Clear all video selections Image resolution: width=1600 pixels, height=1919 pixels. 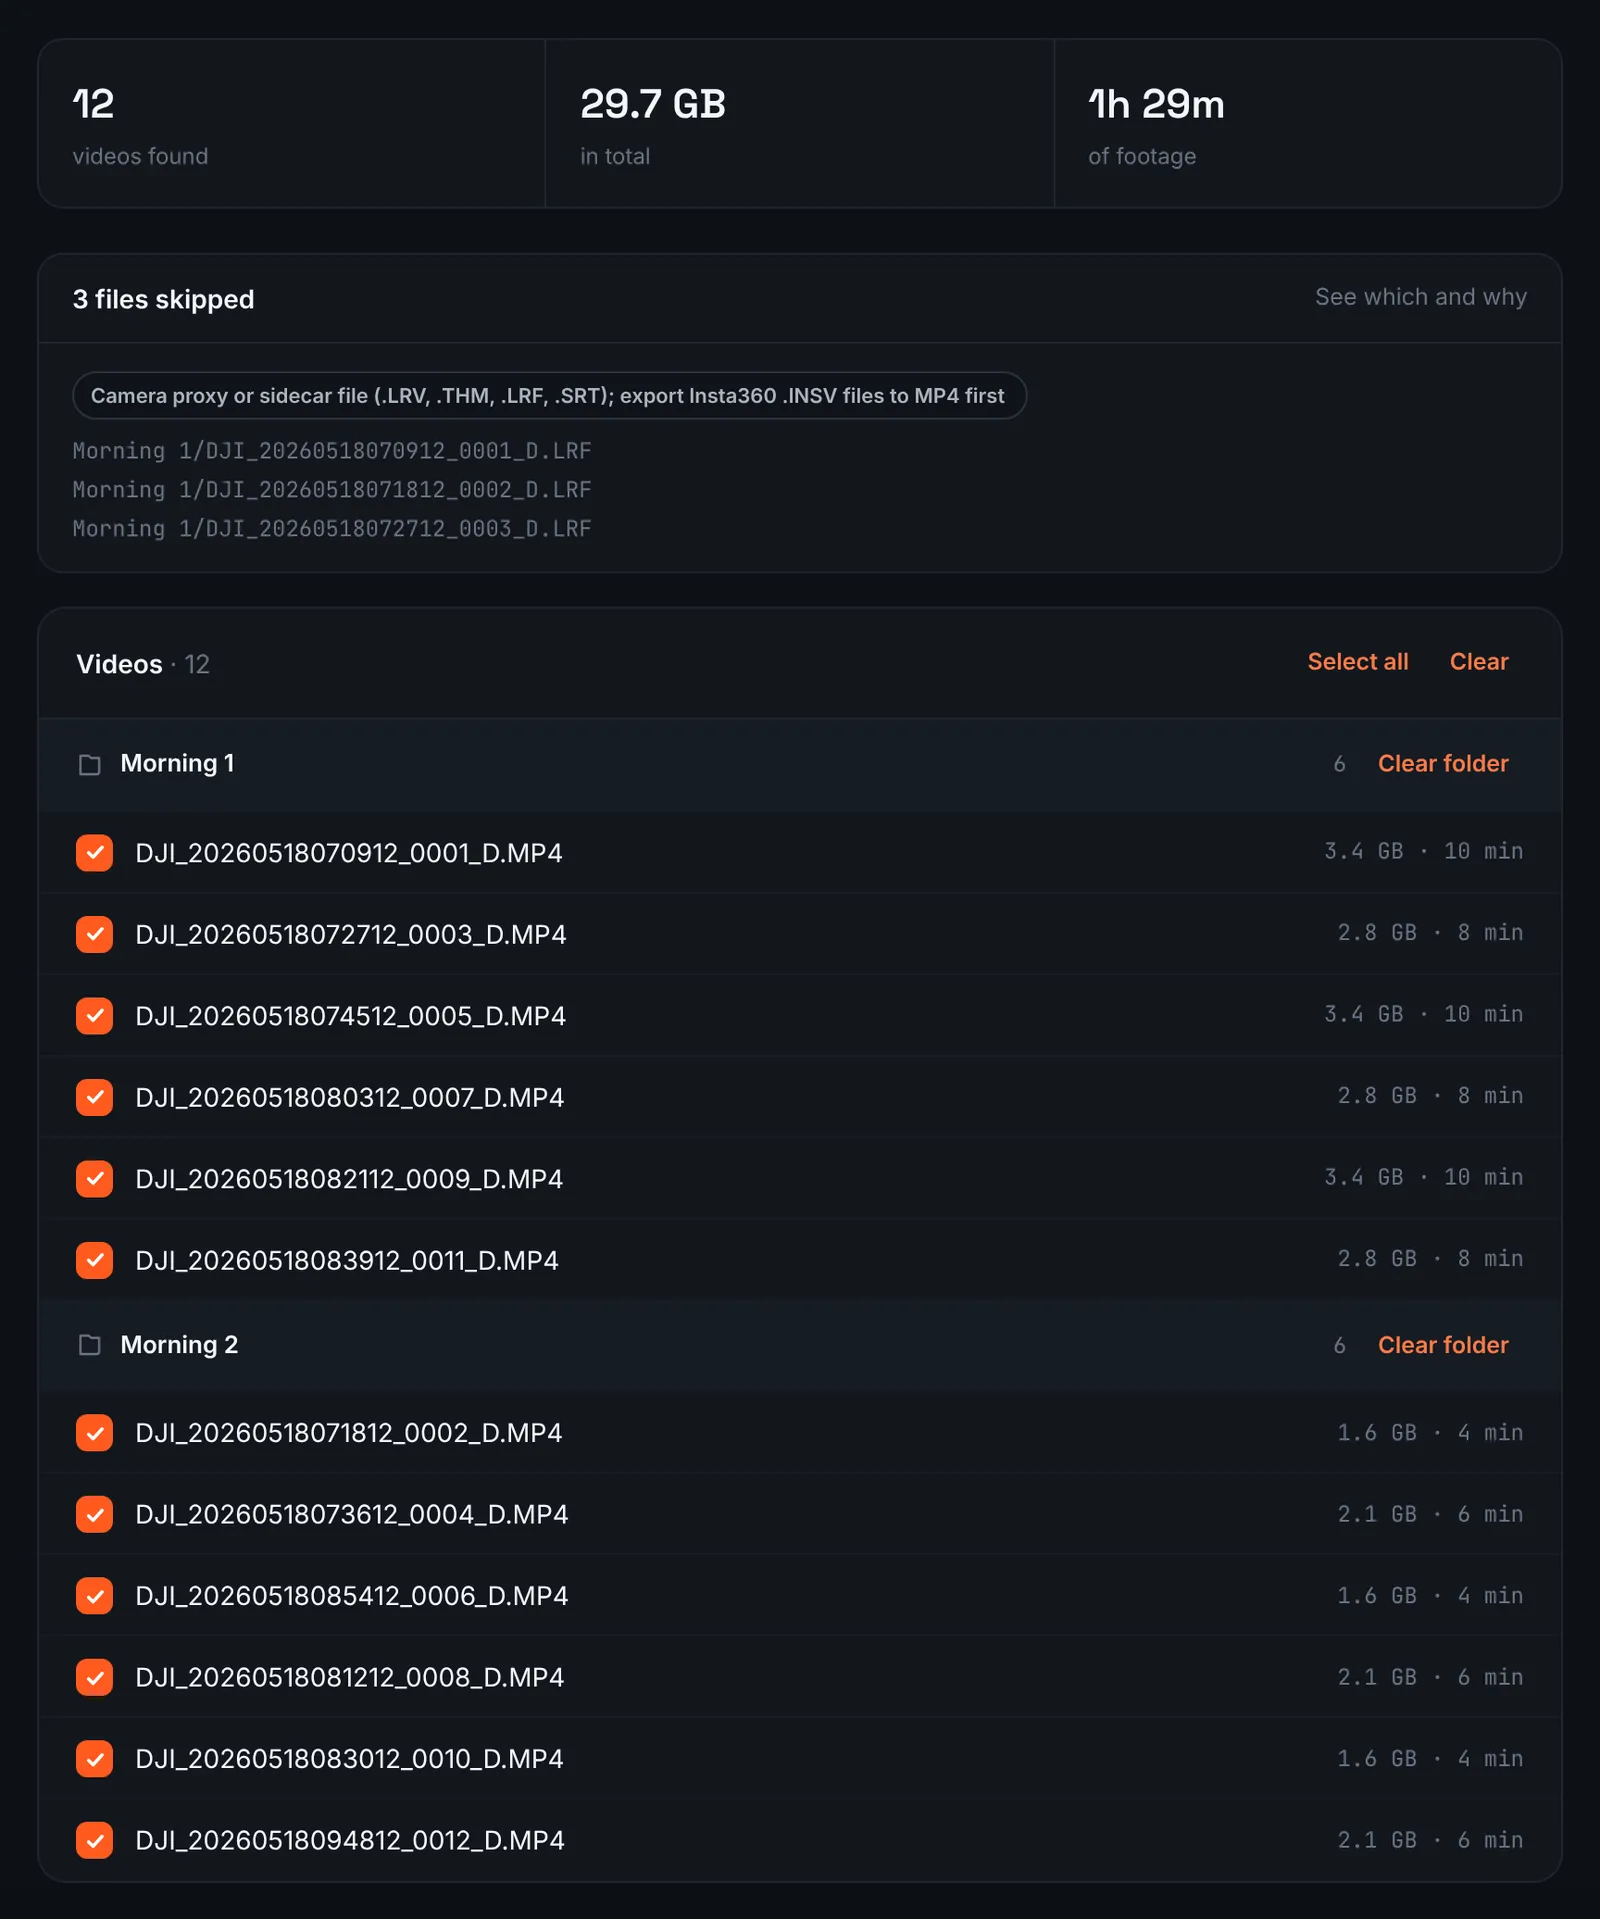1479,662
